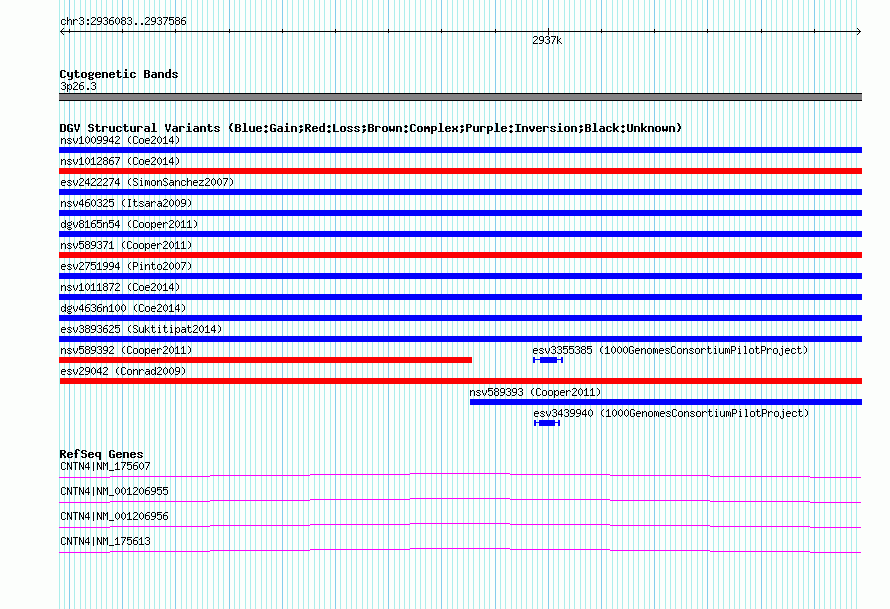The width and height of the screenshot is (890, 609).
Task: Open variant dgv4636n100 (Coe2014) label
Action: point(123,308)
